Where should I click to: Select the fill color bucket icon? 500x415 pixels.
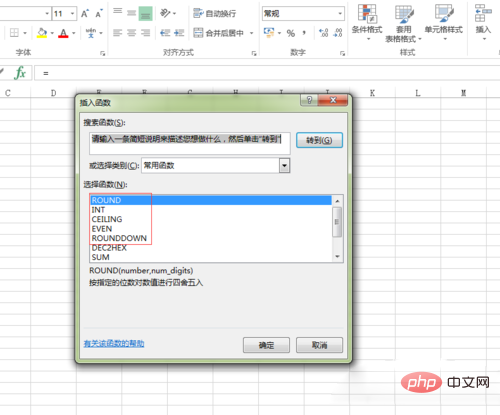click(42, 33)
